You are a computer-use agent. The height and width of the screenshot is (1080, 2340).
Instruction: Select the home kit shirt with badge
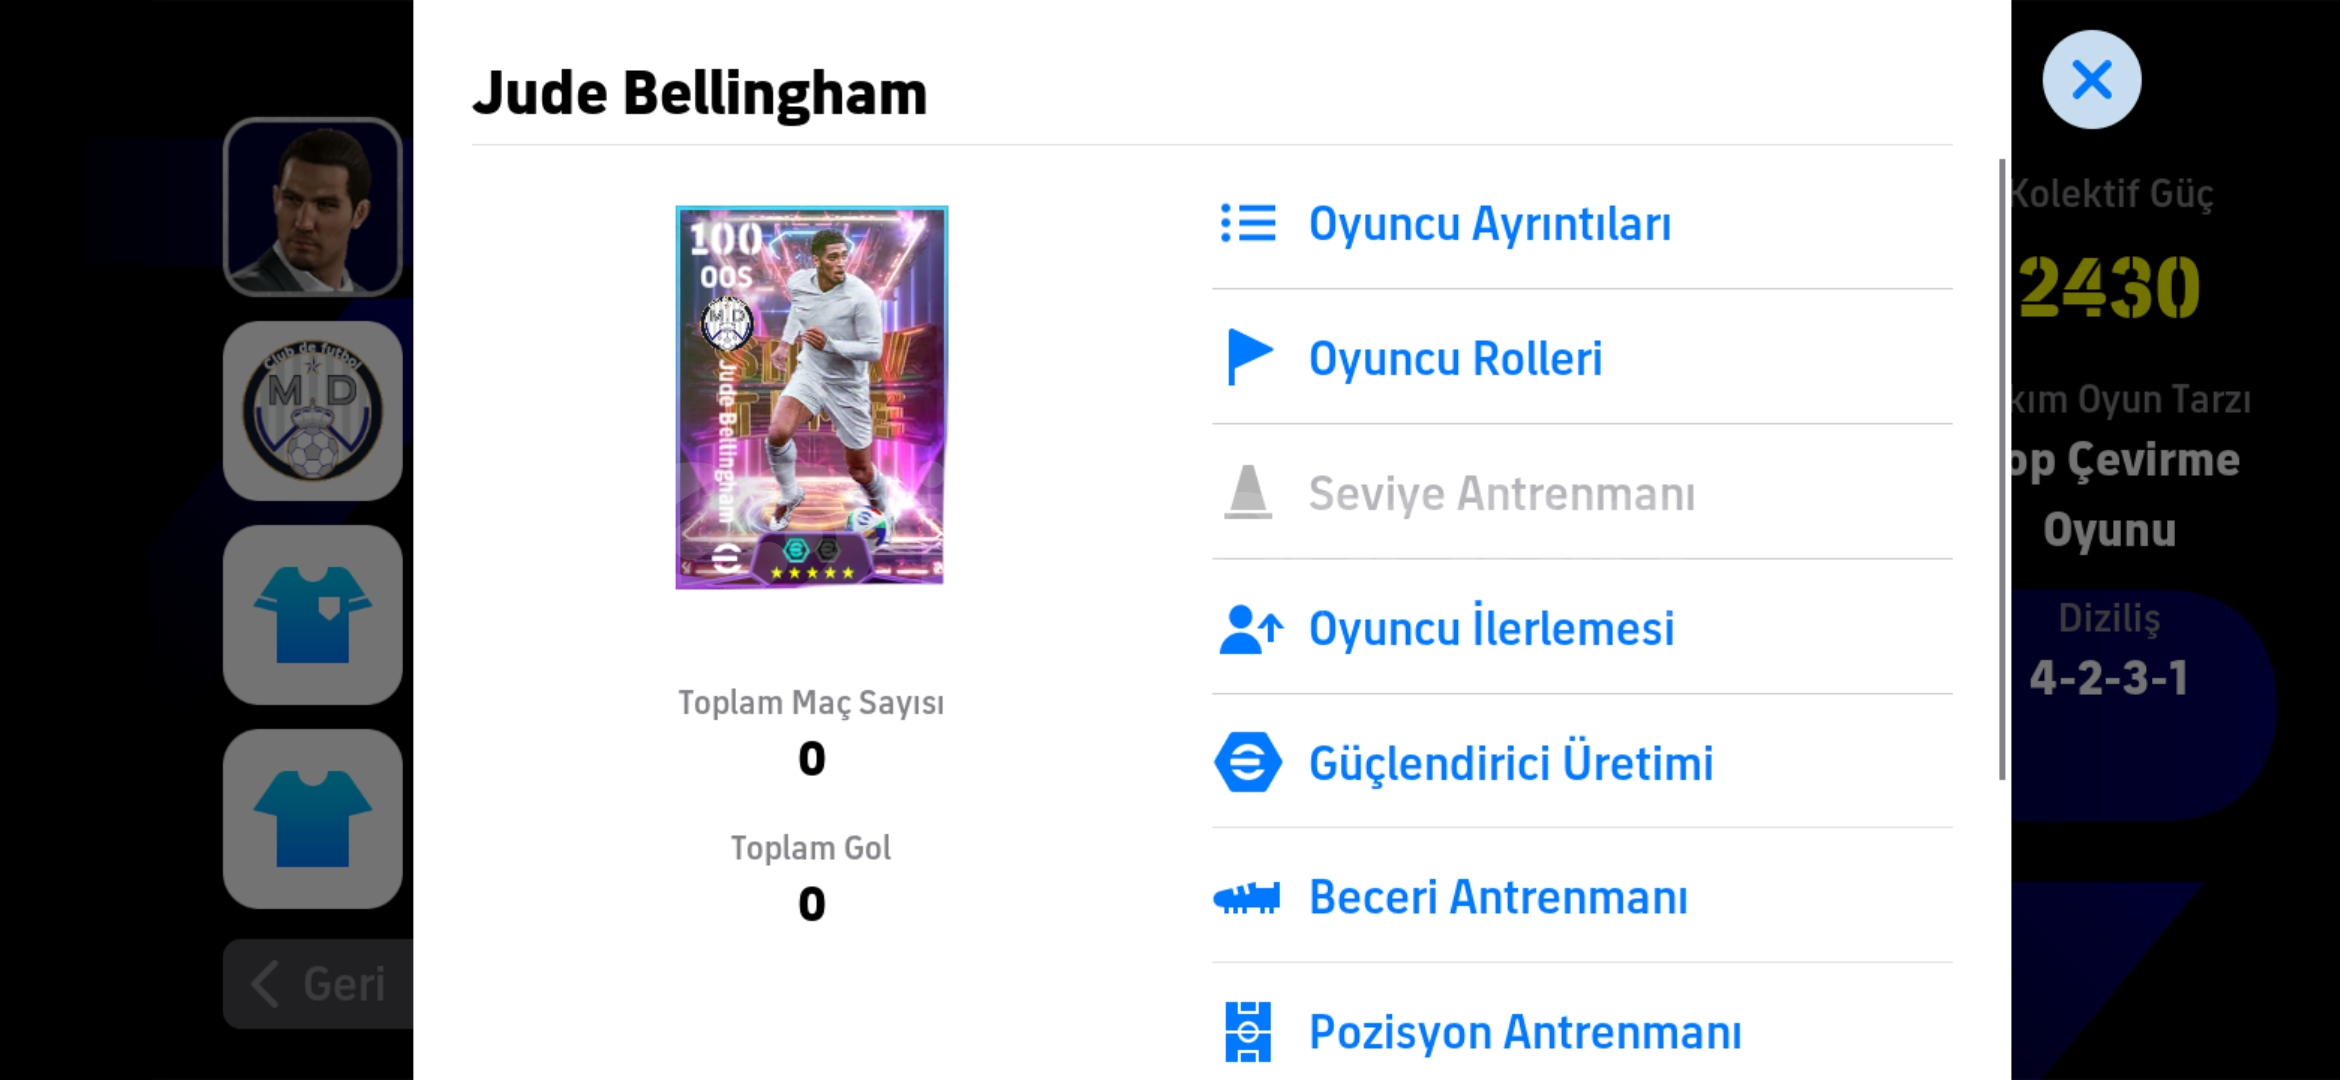coord(313,615)
